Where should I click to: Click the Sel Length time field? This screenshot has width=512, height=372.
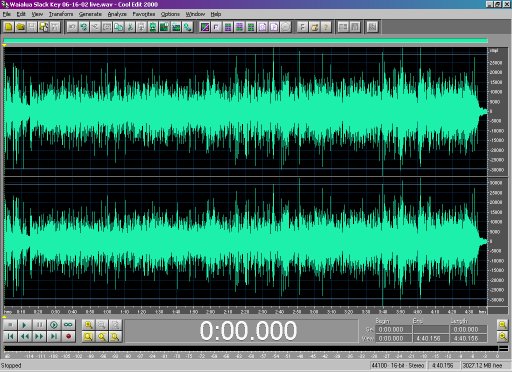(468, 329)
